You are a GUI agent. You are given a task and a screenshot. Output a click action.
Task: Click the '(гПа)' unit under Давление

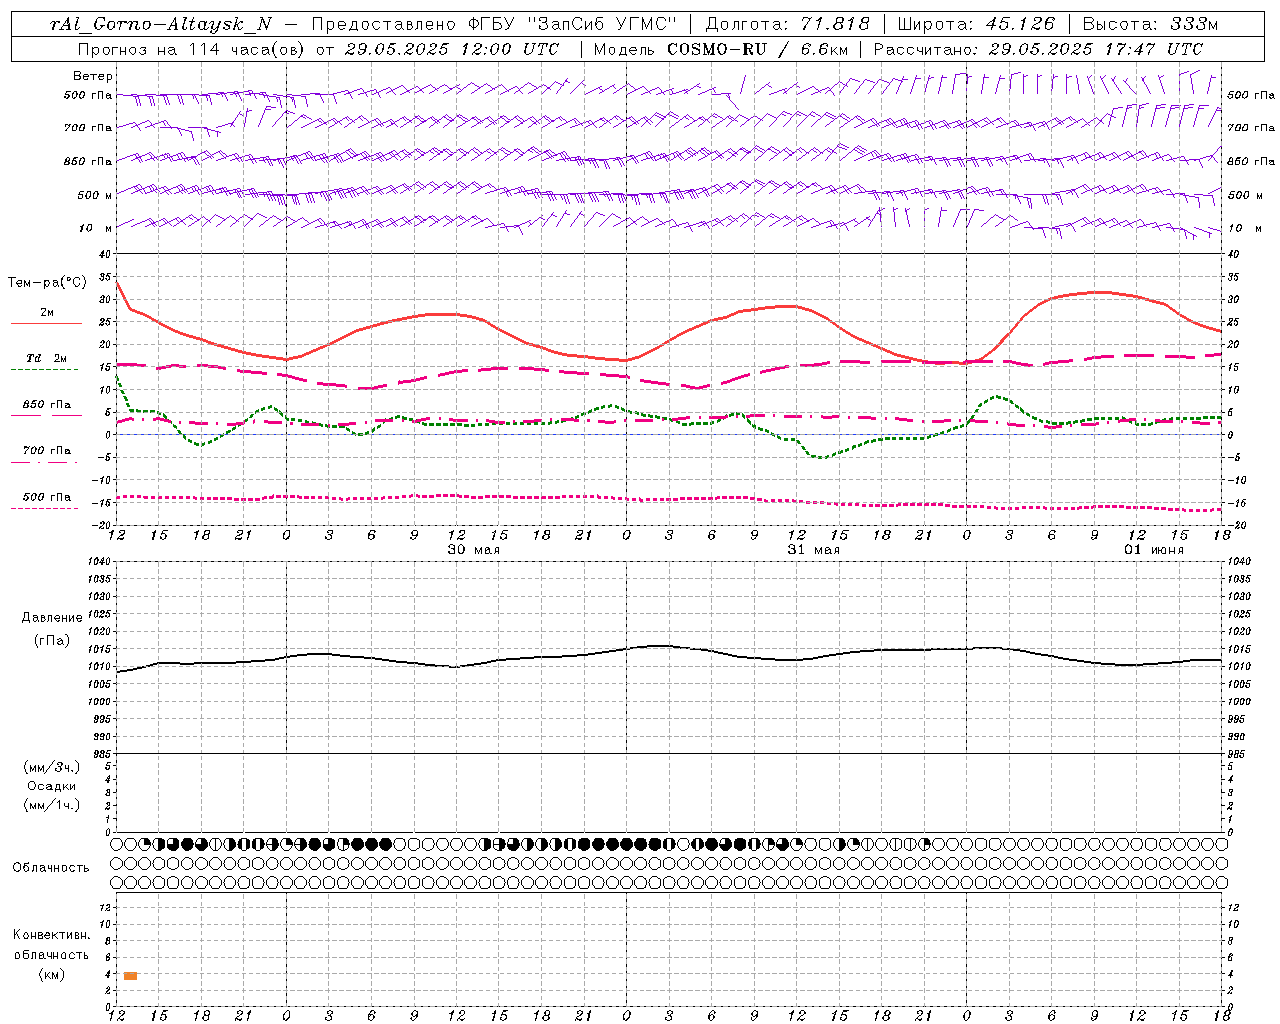click(x=52, y=640)
